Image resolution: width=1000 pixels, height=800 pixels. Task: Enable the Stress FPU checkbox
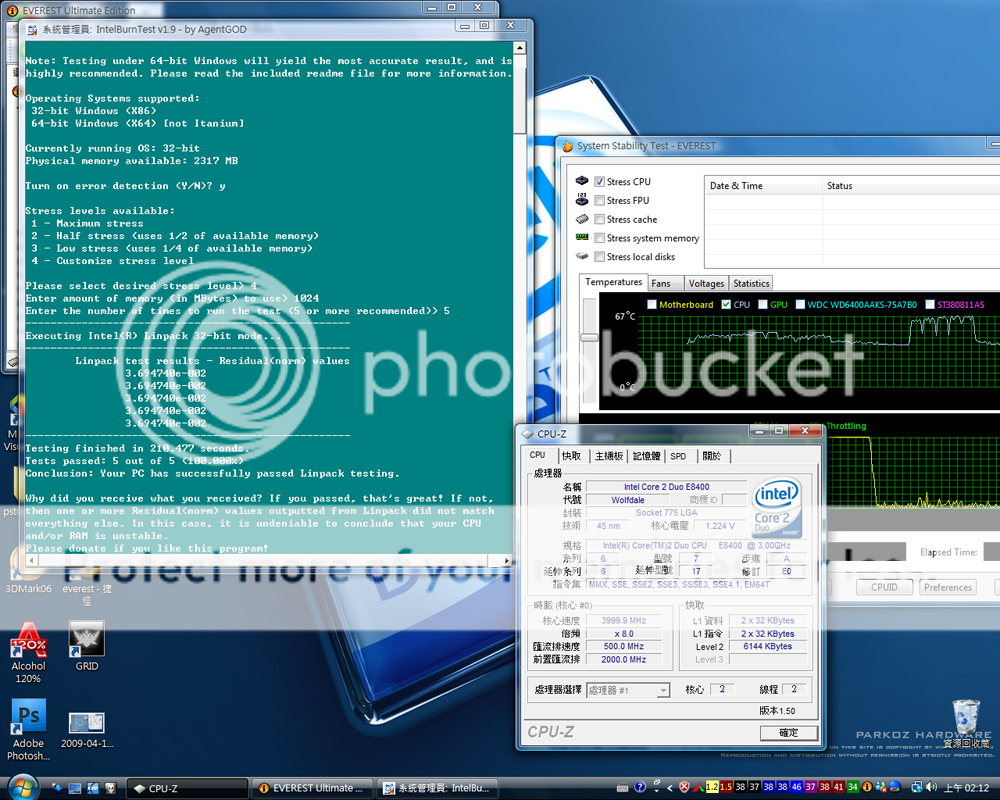(599, 200)
